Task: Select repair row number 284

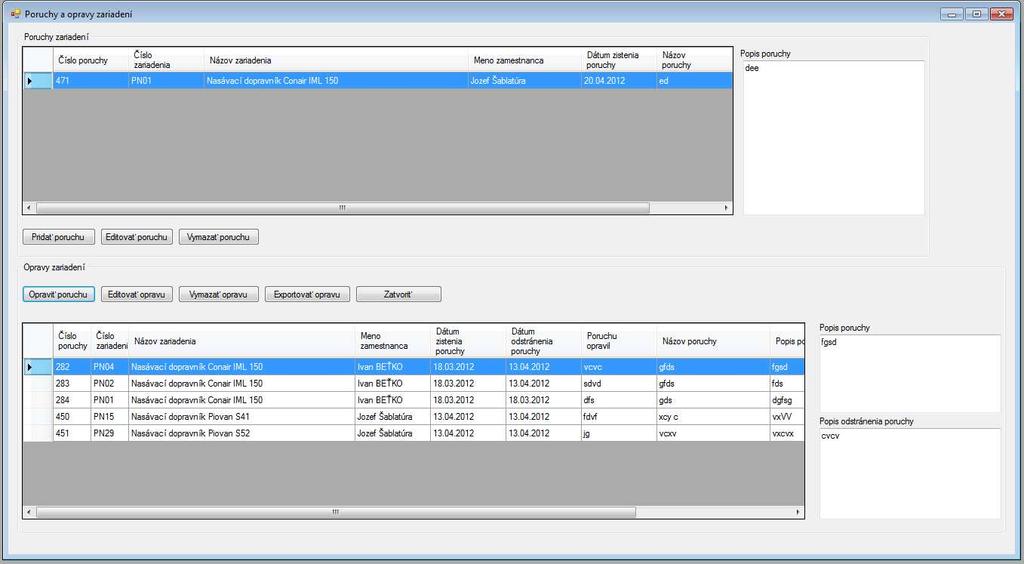Action: [72, 400]
